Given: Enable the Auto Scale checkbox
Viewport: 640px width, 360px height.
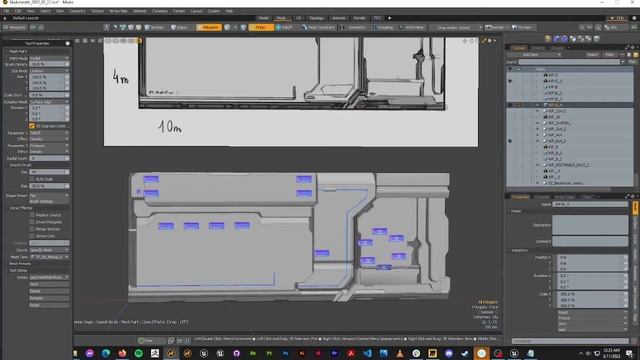Looking at the screenshot, I should (32, 179).
